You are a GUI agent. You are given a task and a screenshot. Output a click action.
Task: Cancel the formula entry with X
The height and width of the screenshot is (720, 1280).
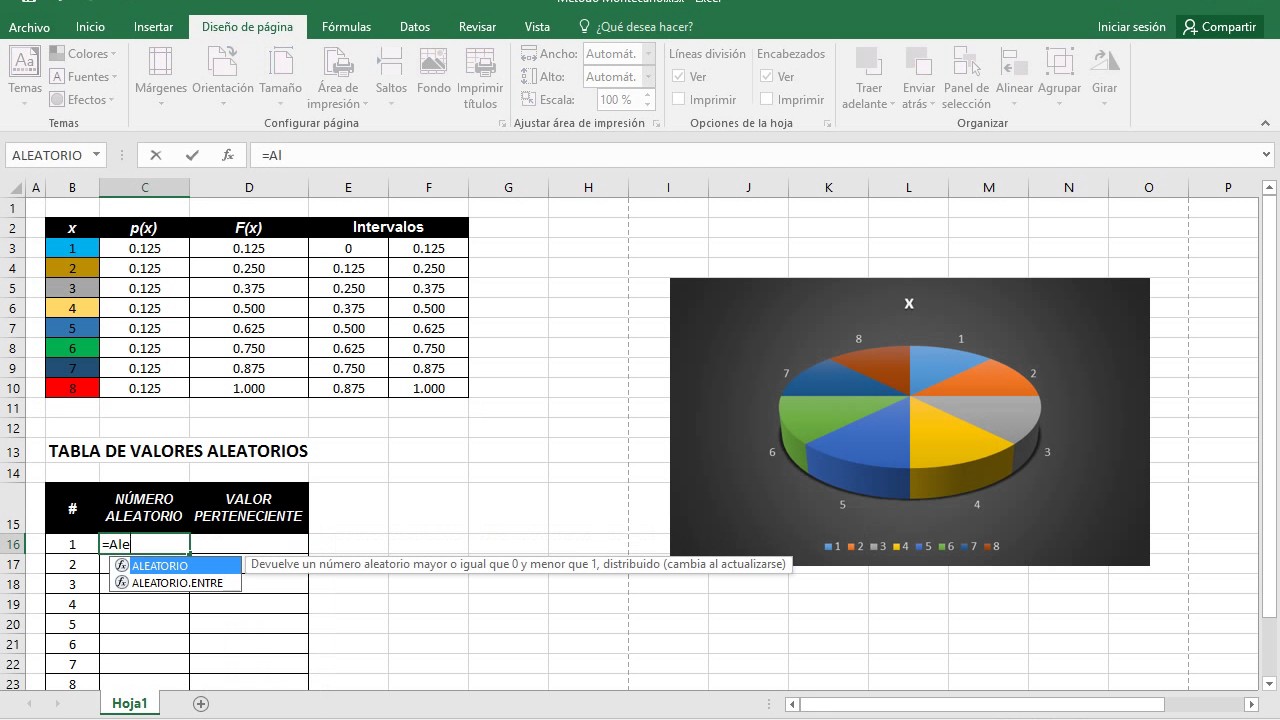point(156,155)
